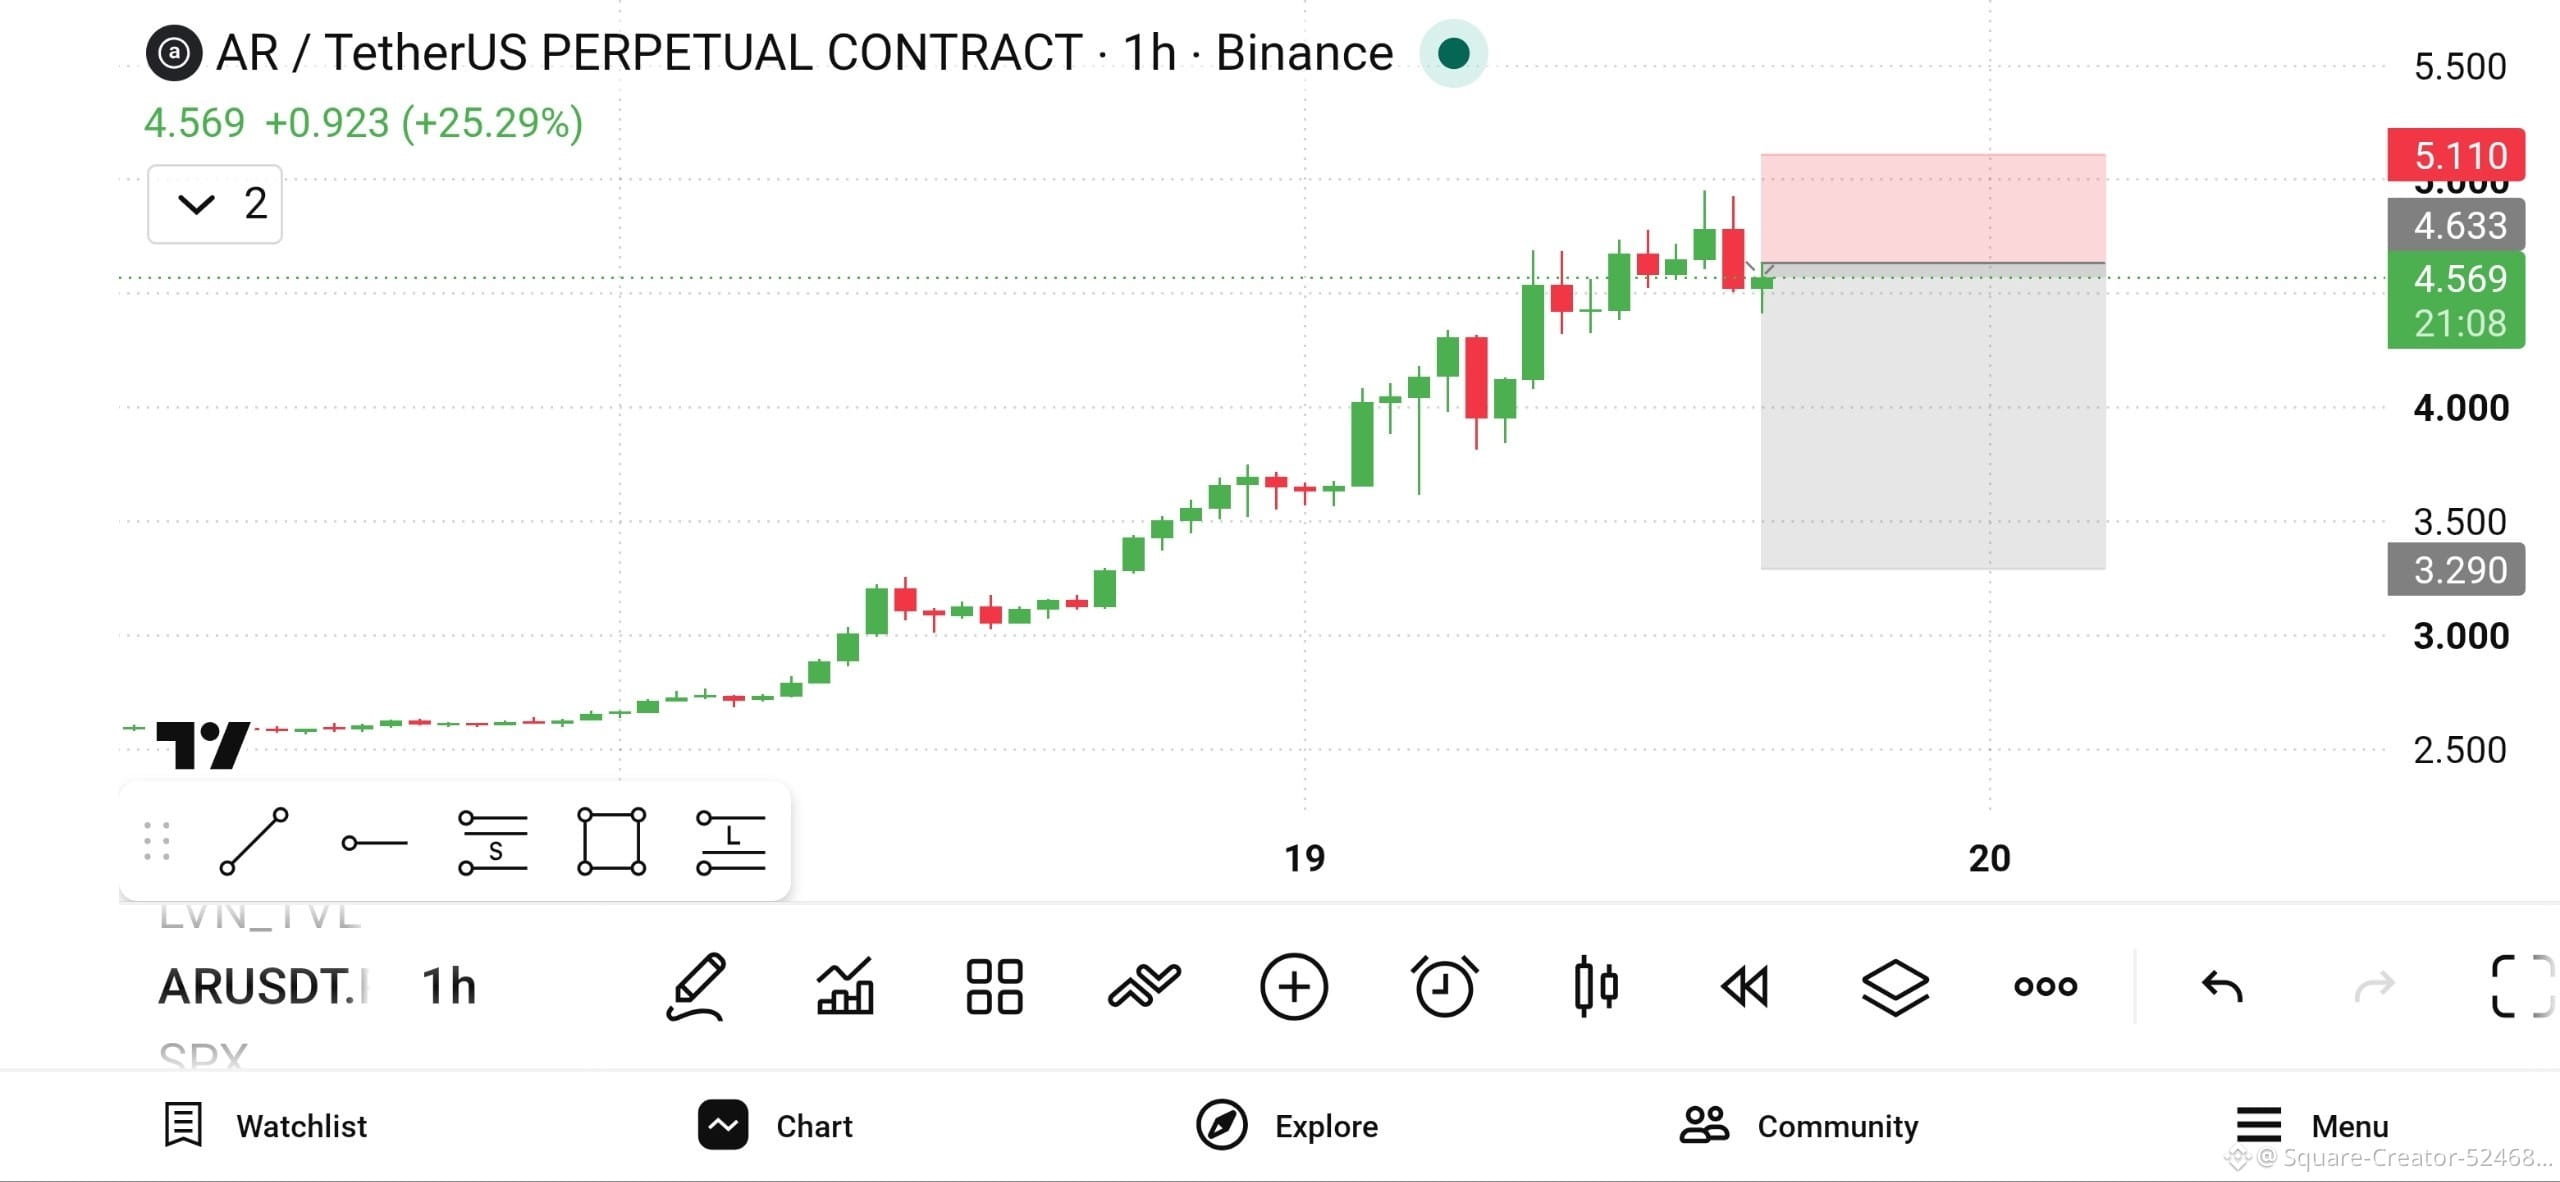The image size is (2560, 1182).
Task: Open the indicators chart icon
Action: coord(845,986)
